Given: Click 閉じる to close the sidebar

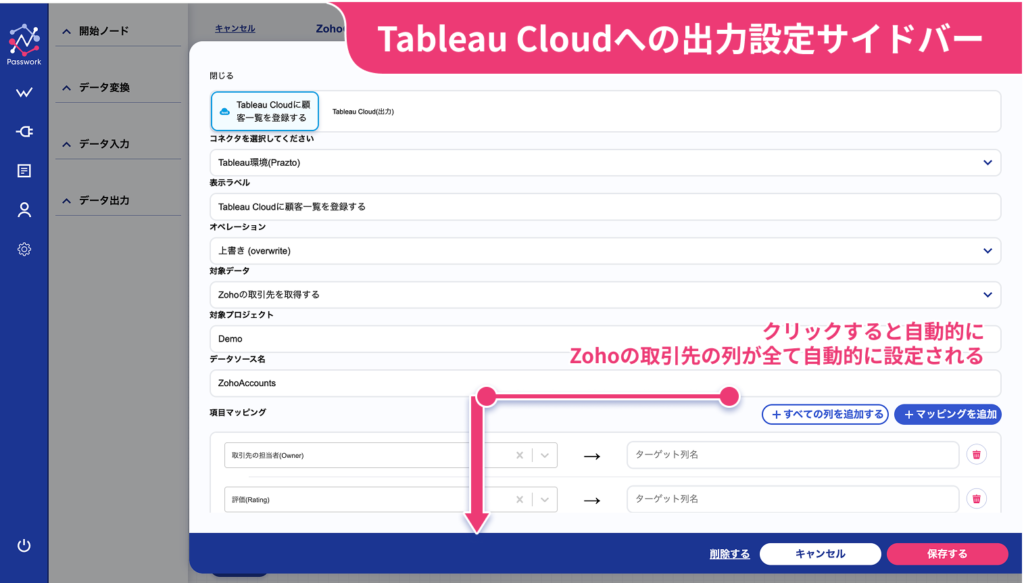Looking at the screenshot, I should (x=221, y=76).
